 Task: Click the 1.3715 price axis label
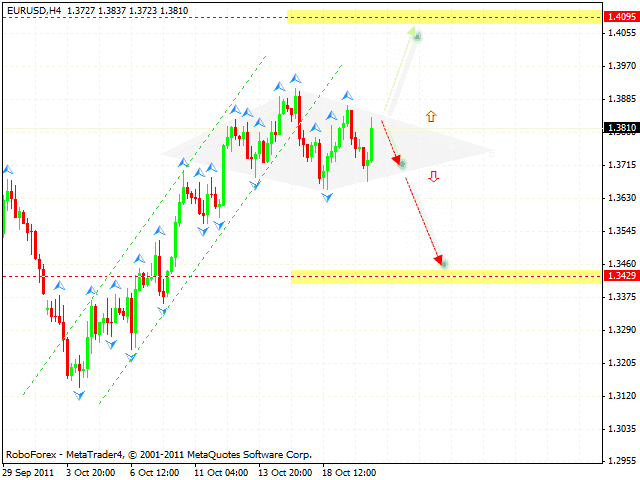point(622,165)
